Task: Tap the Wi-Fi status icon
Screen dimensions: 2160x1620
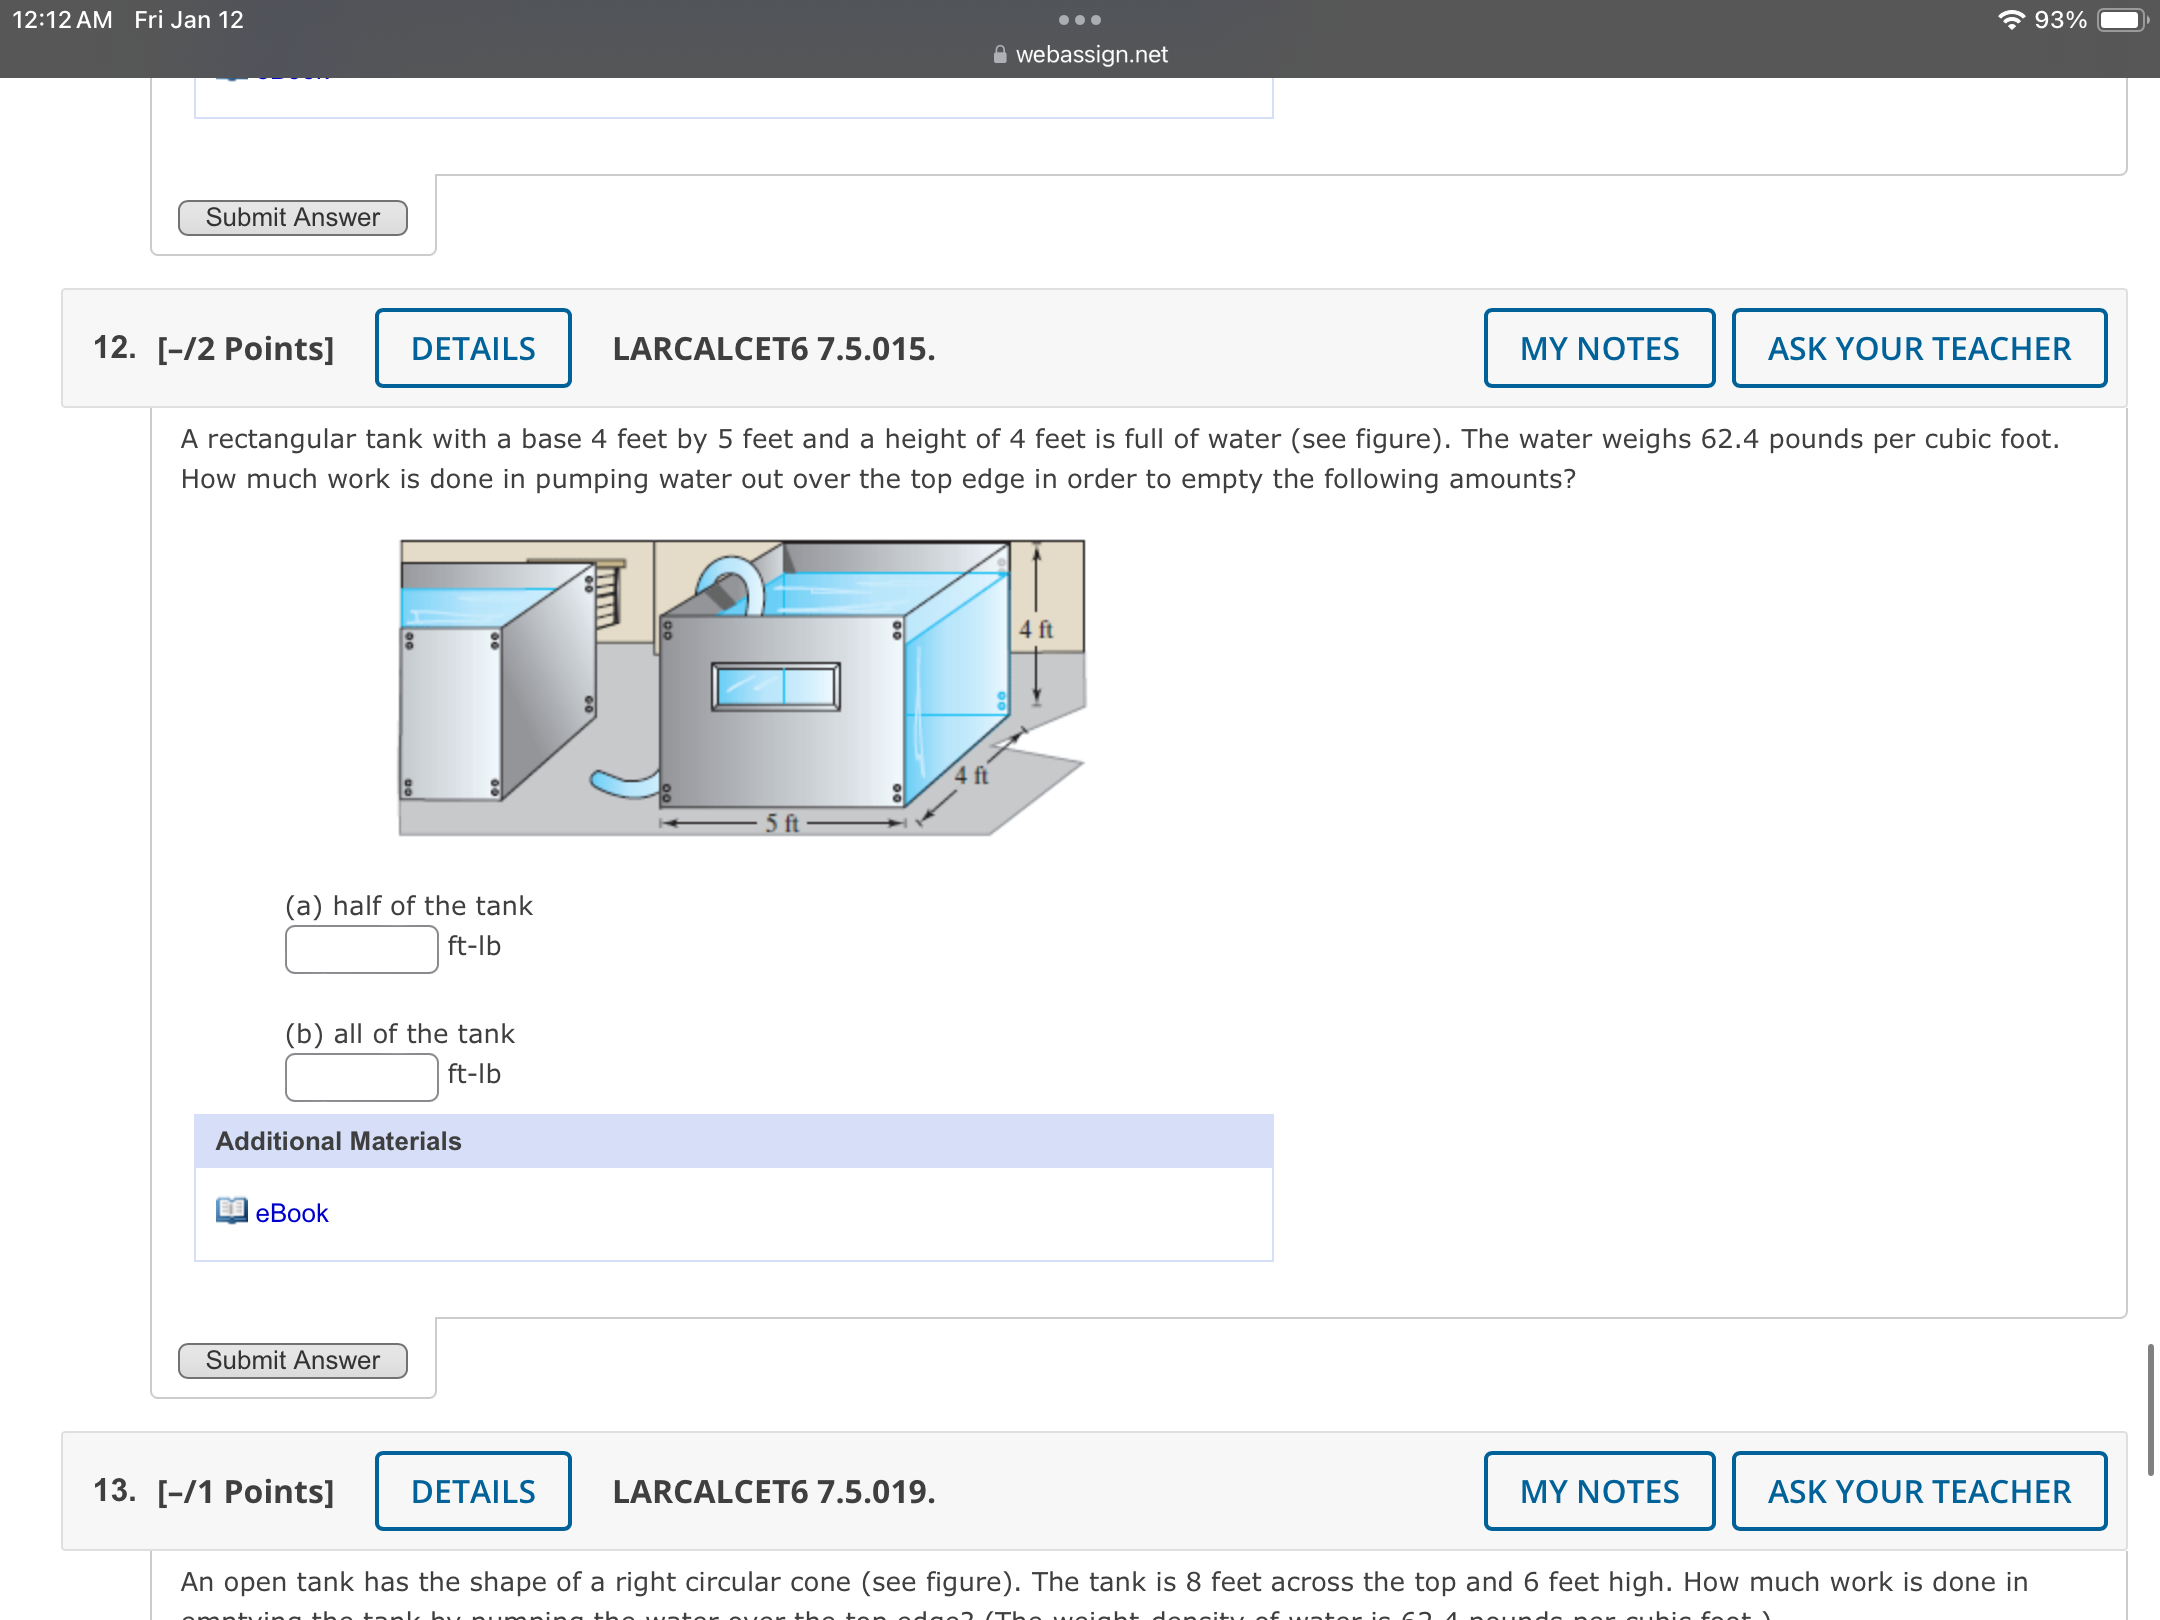Action: point(2010,20)
